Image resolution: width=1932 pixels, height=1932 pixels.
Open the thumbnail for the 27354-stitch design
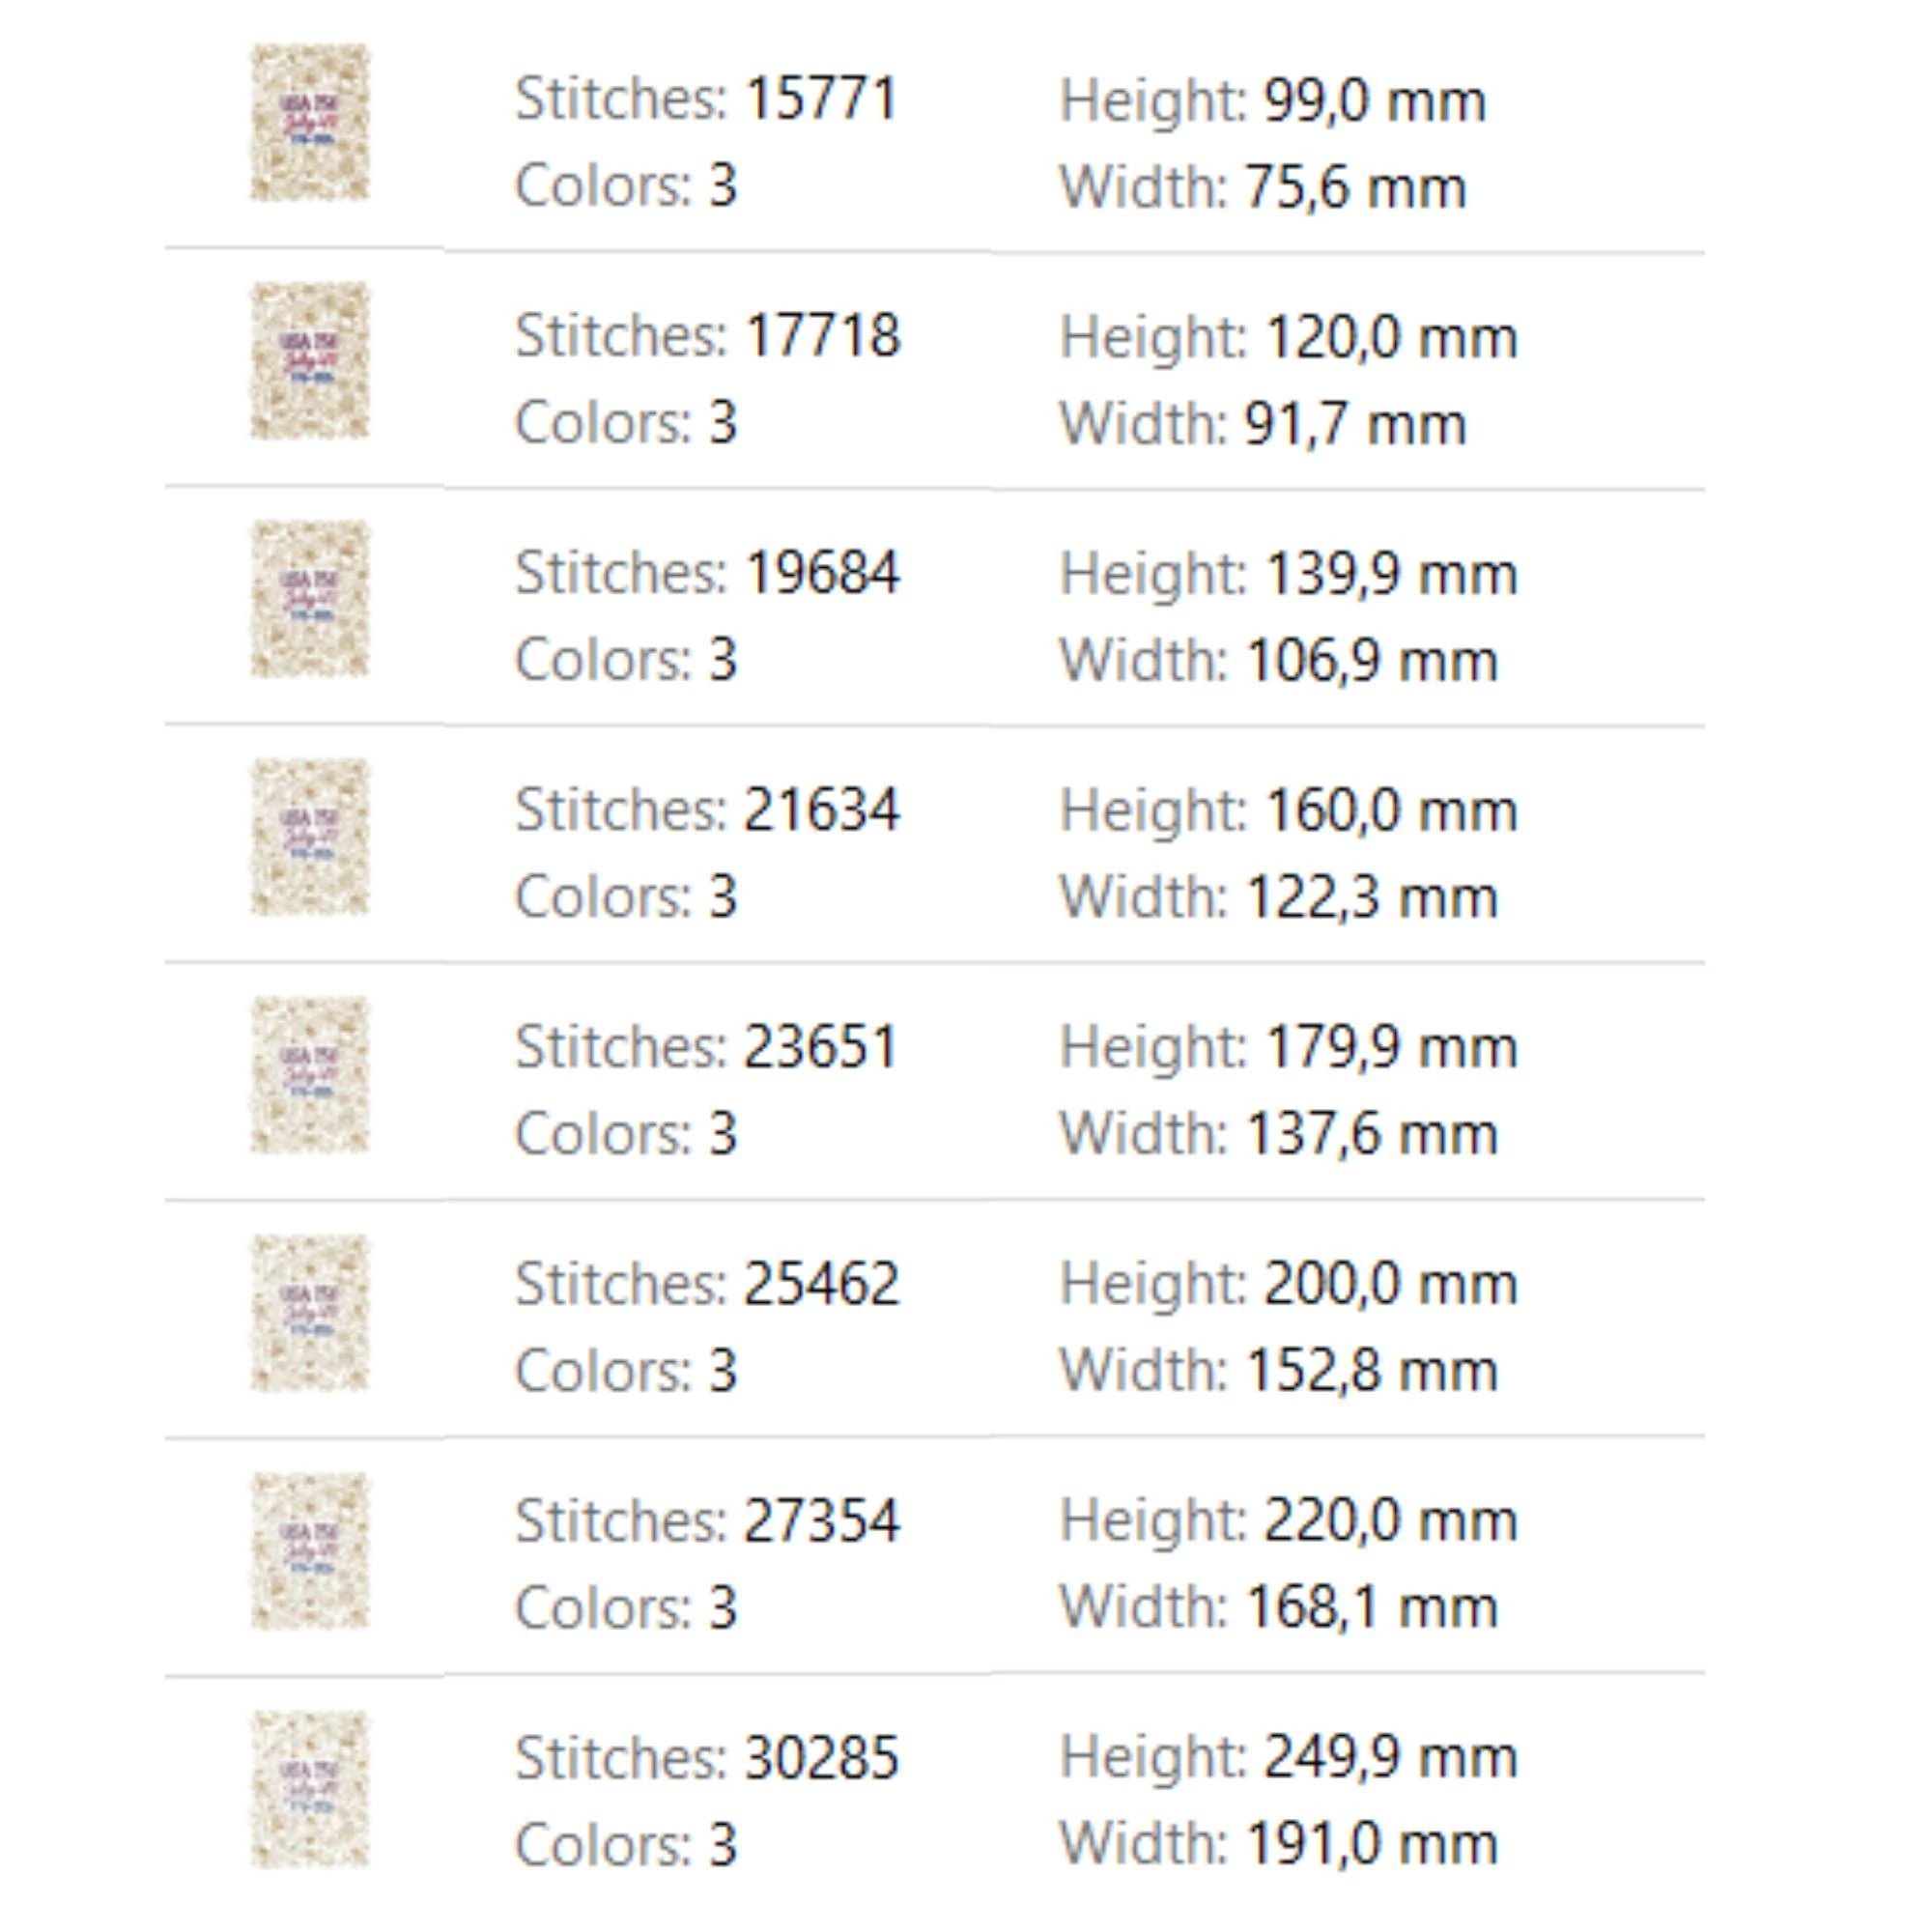click(309, 1550)
